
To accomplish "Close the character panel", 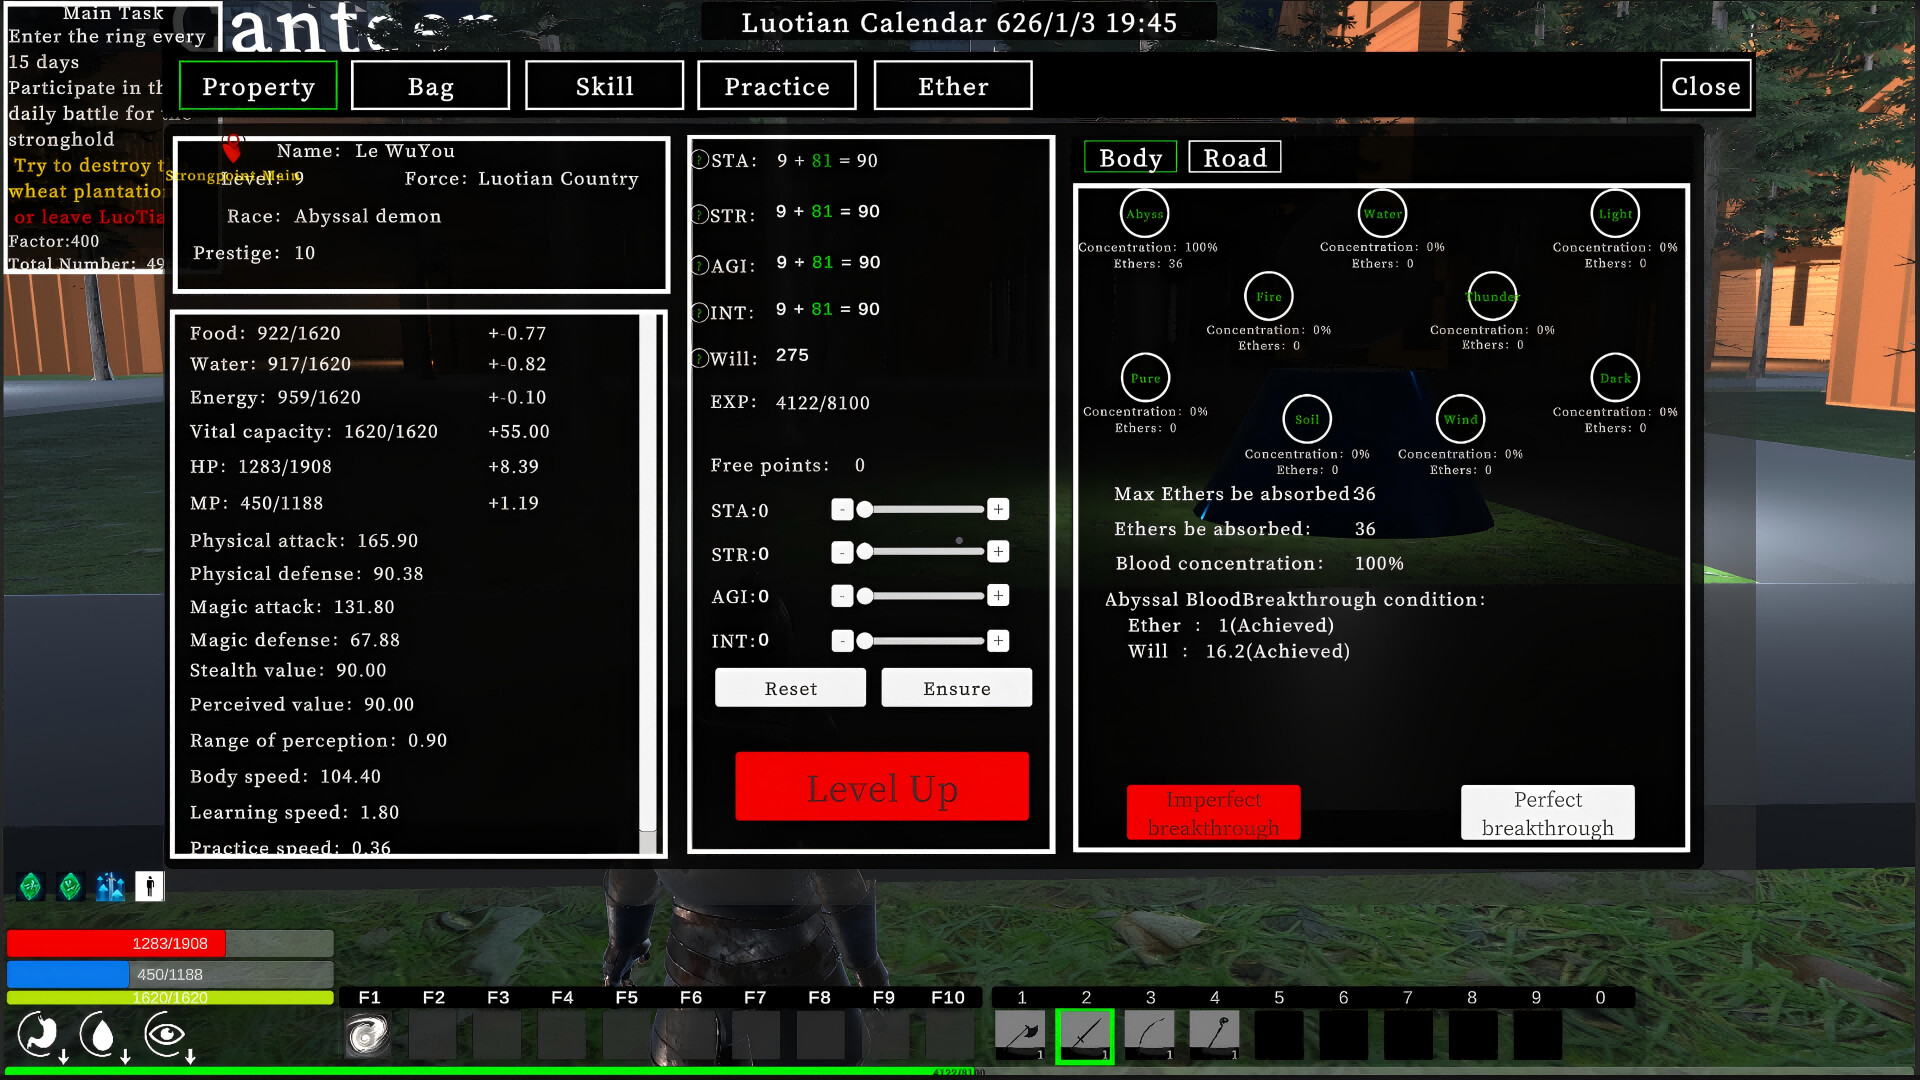I will coord(1706,86).
